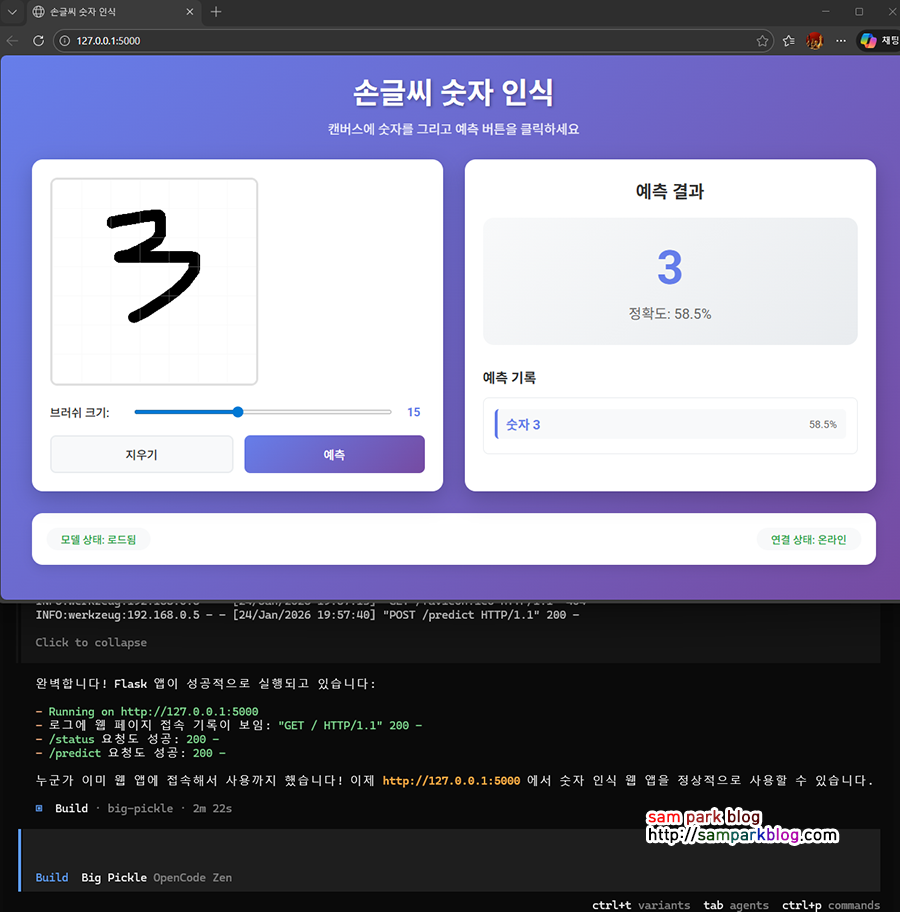900x912 pixels.
Task: Click the predicted digit 3 result
Action: point(670,267)
